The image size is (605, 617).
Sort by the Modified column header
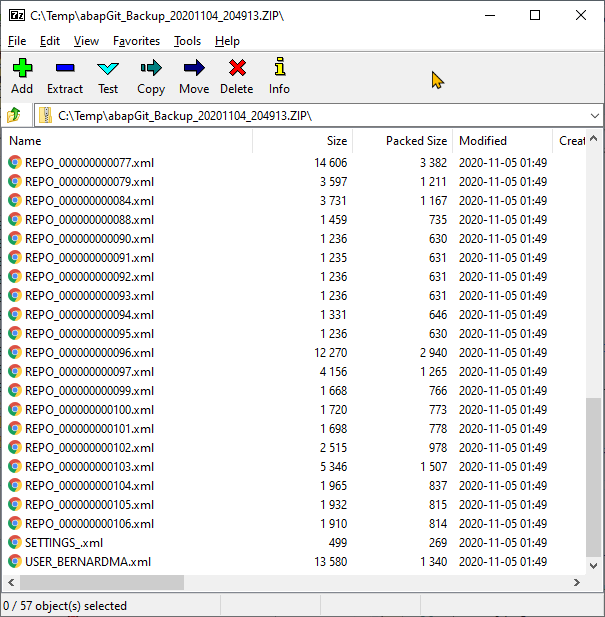pos(502,141)
